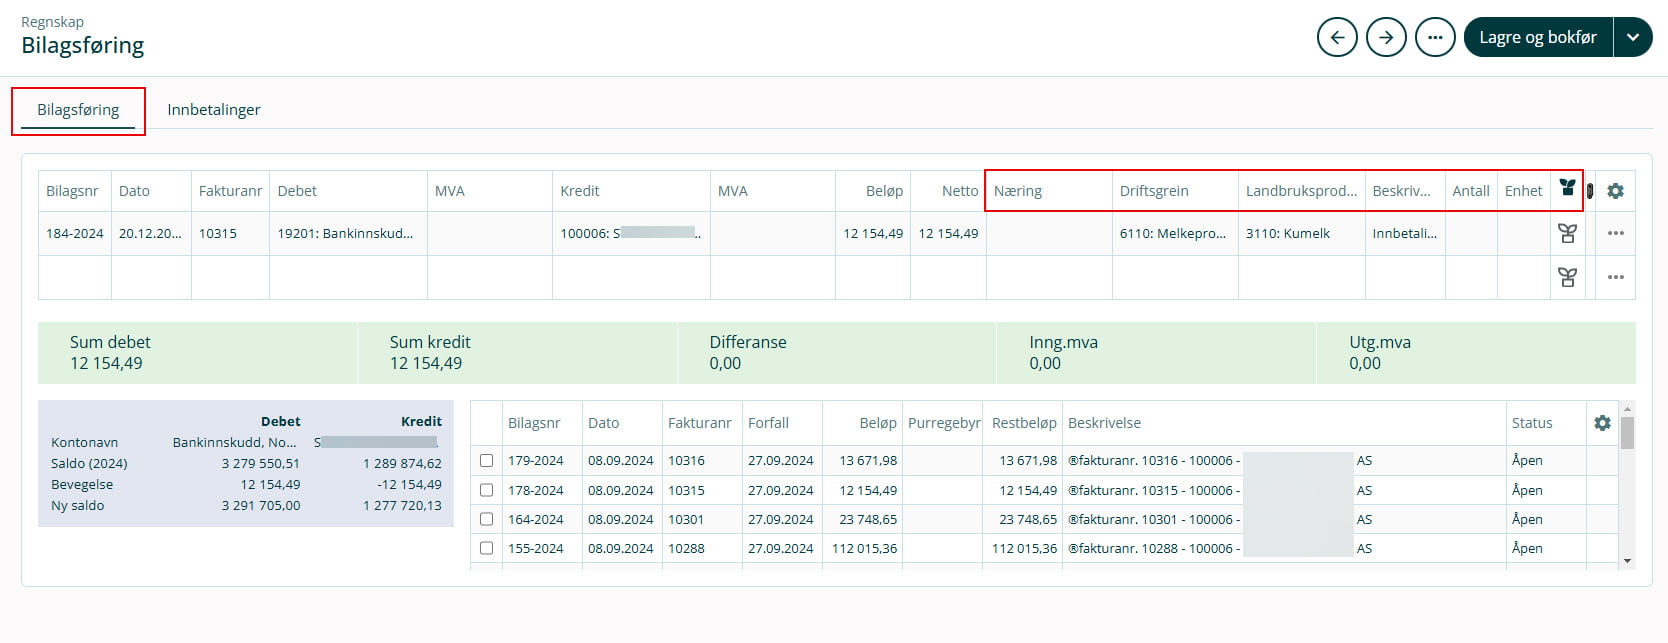Click the Lagre og bokfør button
Image resolution: width=1668 pixels, height=643 pixels.
pos(1537,38)
